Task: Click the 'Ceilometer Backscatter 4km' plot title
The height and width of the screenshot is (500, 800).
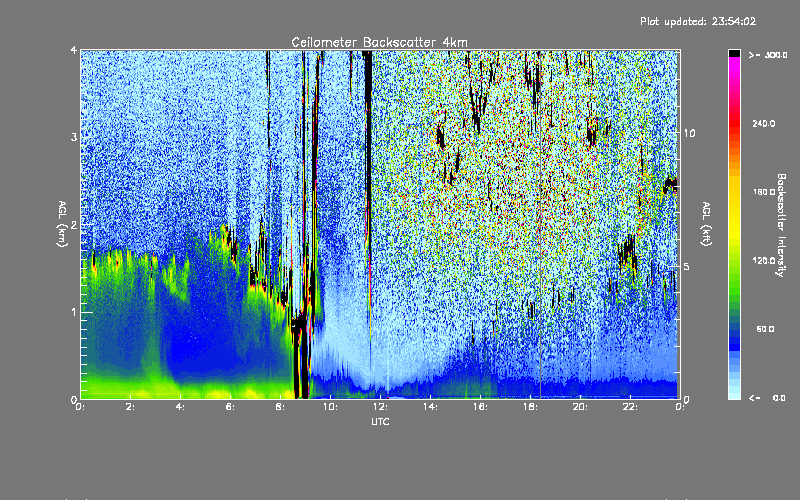Action: point(379,42)
